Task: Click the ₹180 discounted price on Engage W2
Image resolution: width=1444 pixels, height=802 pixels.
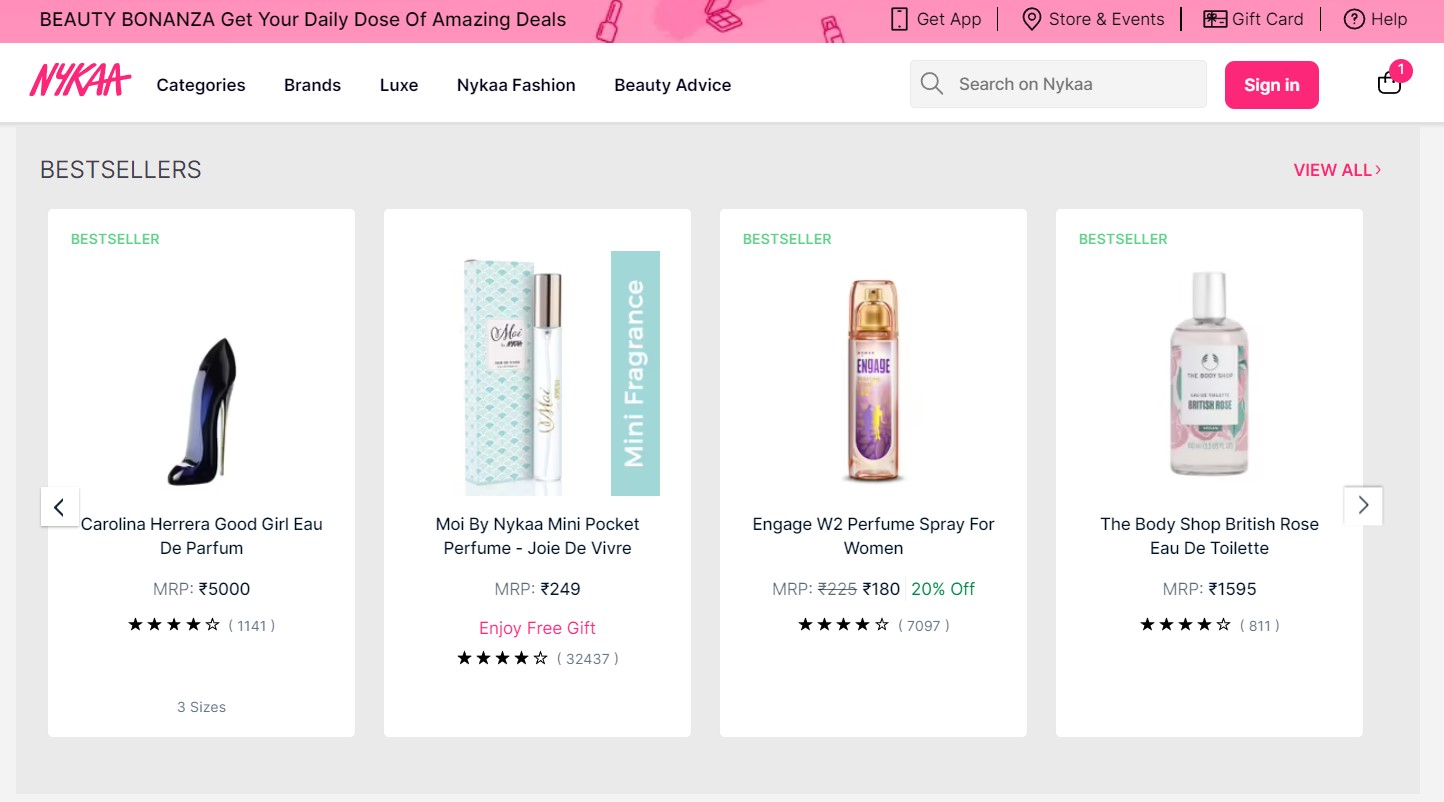Action: [881, 589]
